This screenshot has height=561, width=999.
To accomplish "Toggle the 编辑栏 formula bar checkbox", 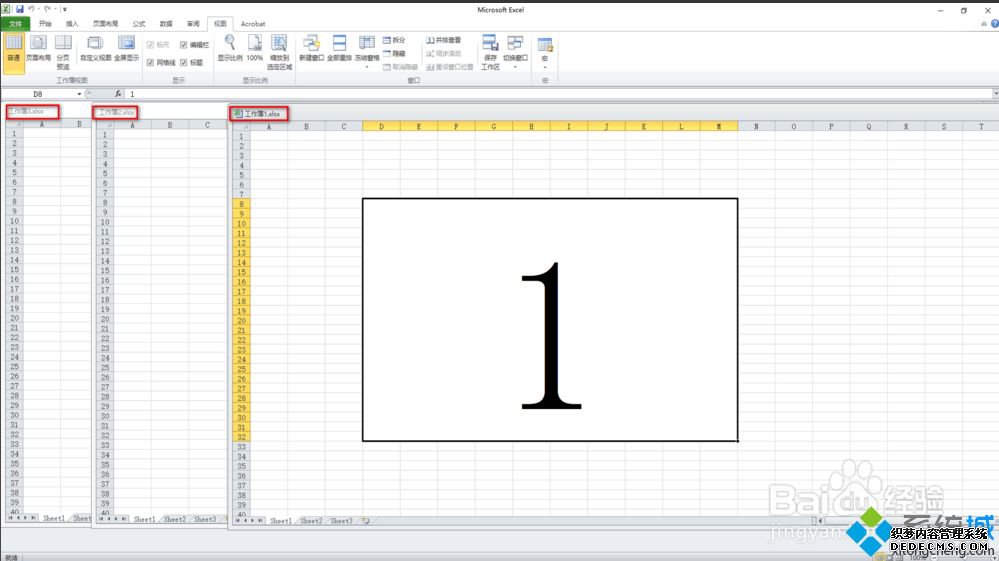I will point(183,45).
